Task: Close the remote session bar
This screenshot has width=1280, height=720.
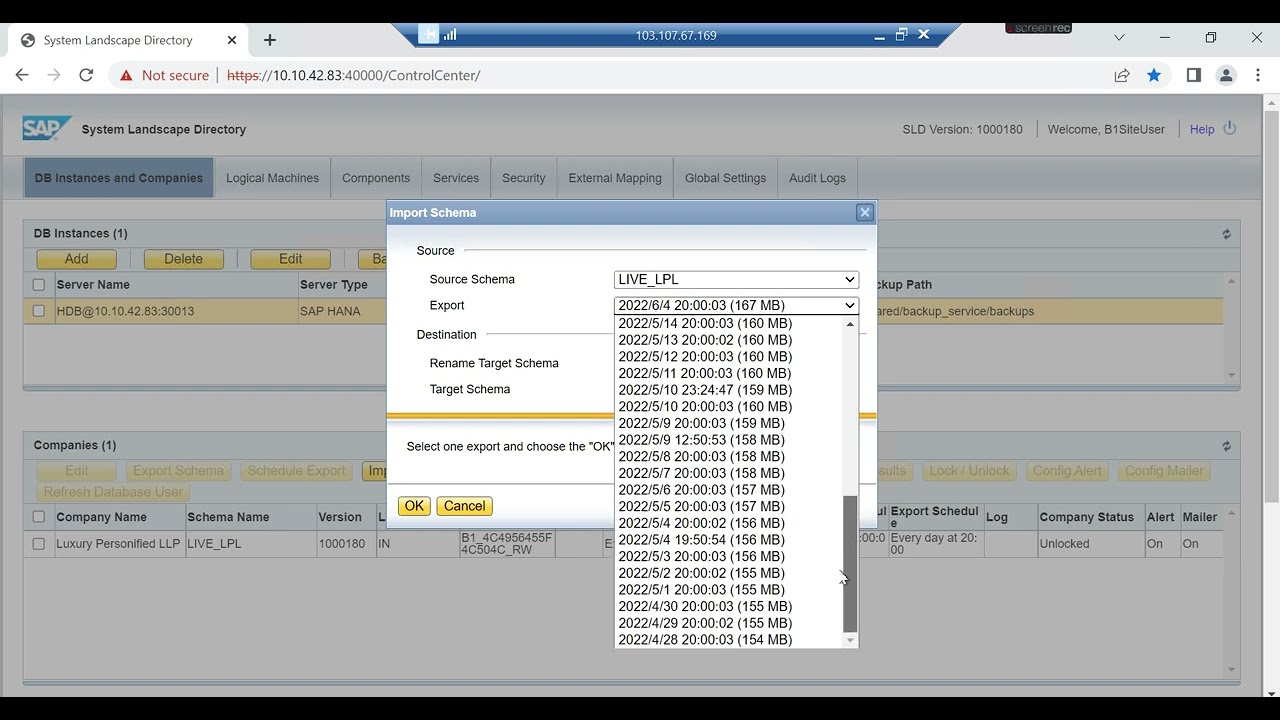Action: tap(923, 34)
